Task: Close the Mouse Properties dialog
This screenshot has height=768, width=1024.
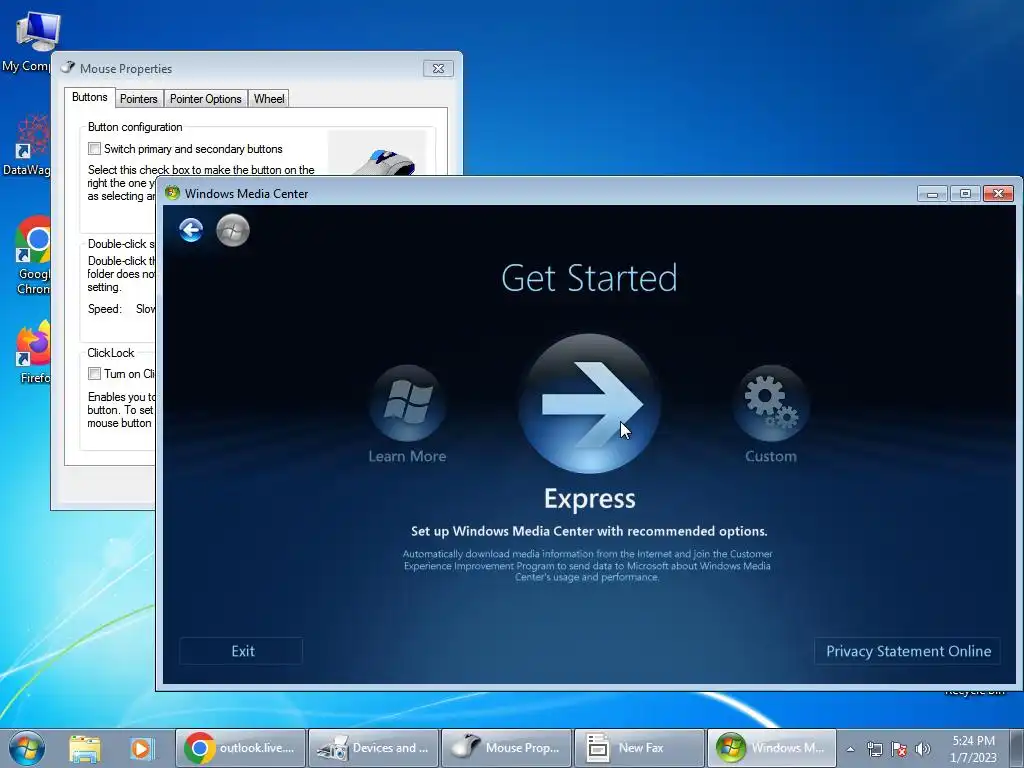Action: pos(438,69)
